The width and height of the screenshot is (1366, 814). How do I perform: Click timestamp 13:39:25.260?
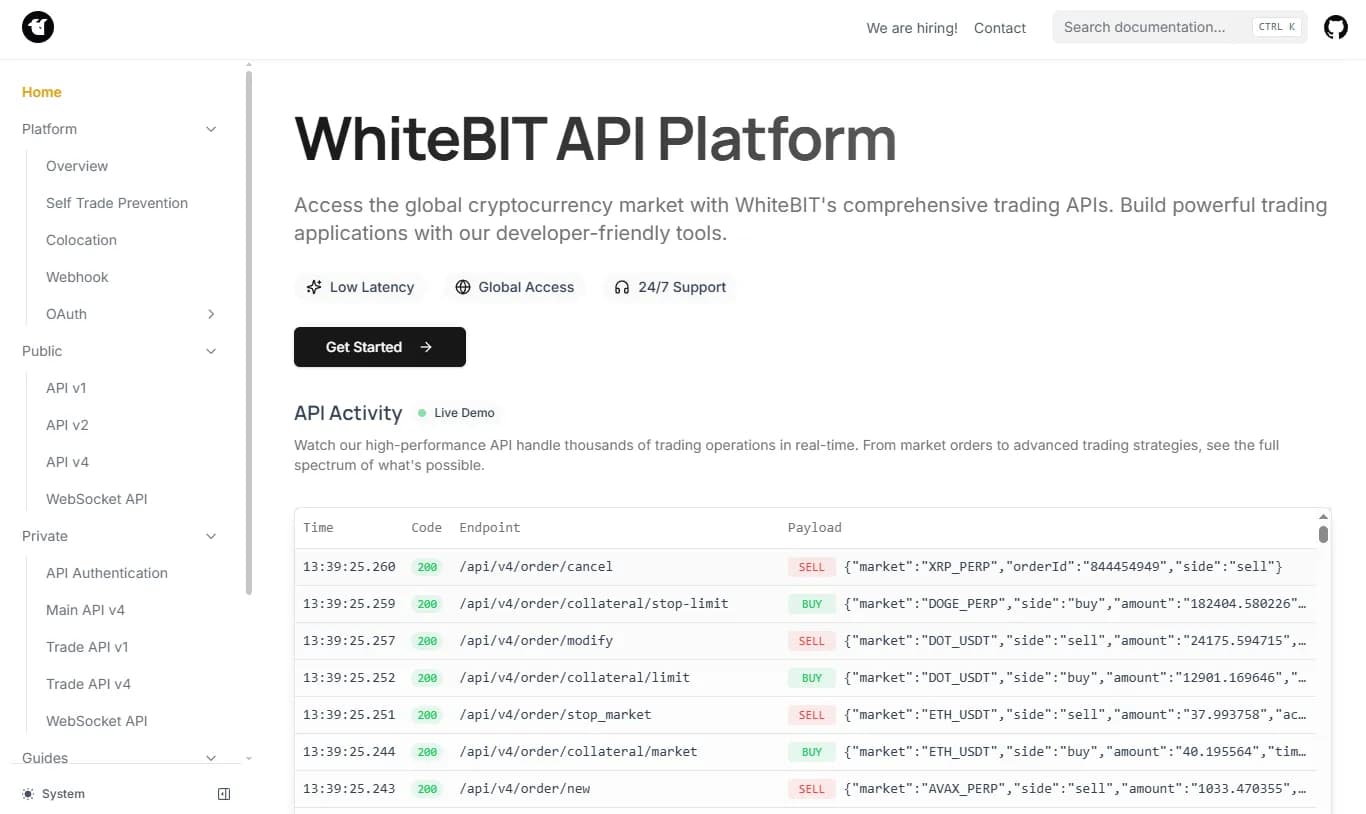(349, 567)
